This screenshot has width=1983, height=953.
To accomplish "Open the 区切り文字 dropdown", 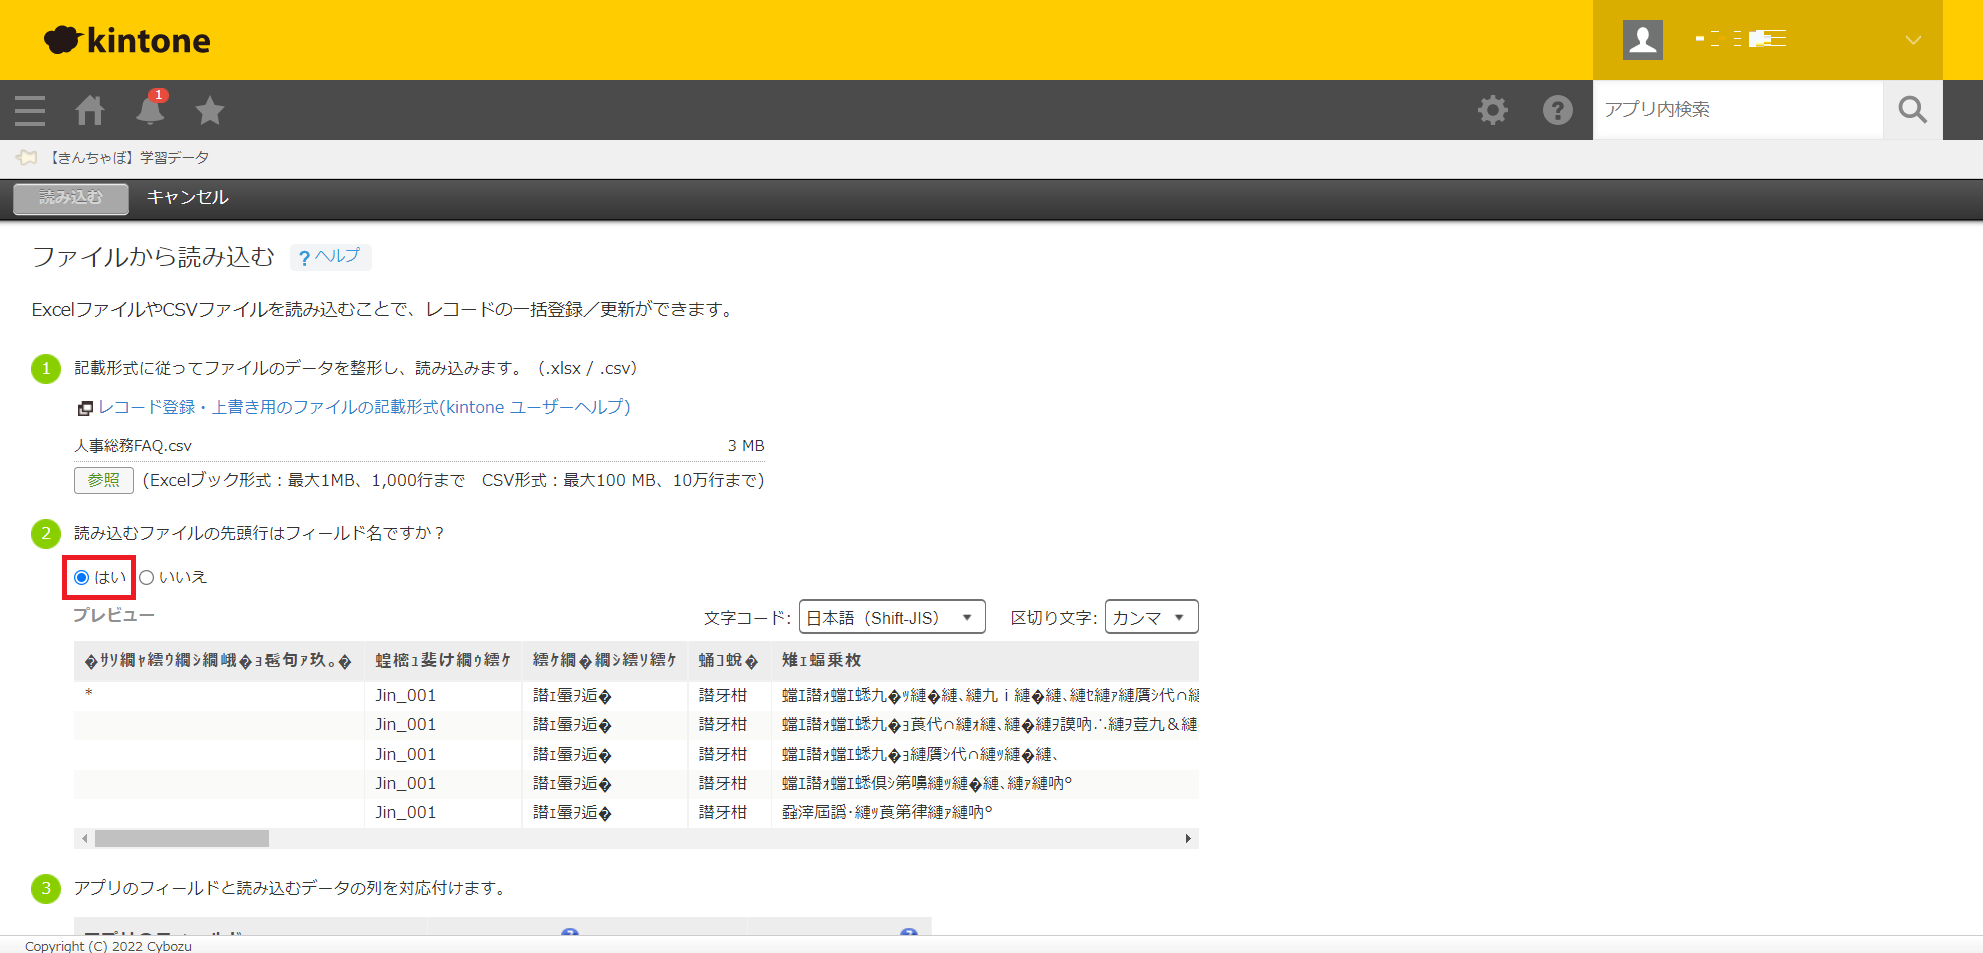I will click(x=1150, y=617).
